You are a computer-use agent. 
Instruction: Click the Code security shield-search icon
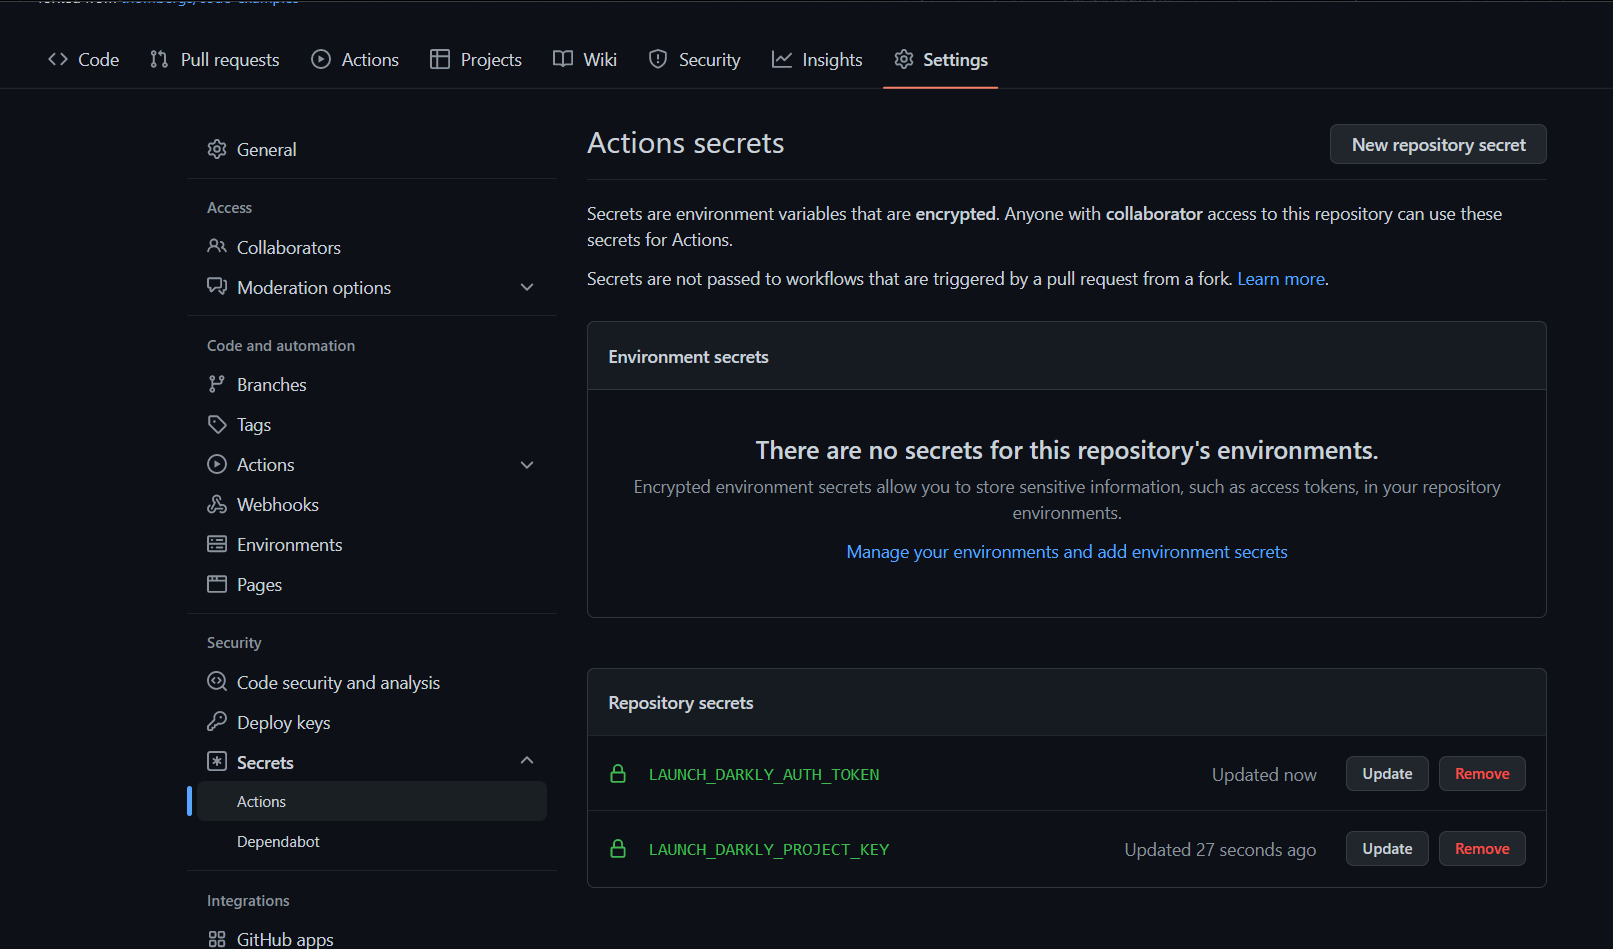click(217, 682)
